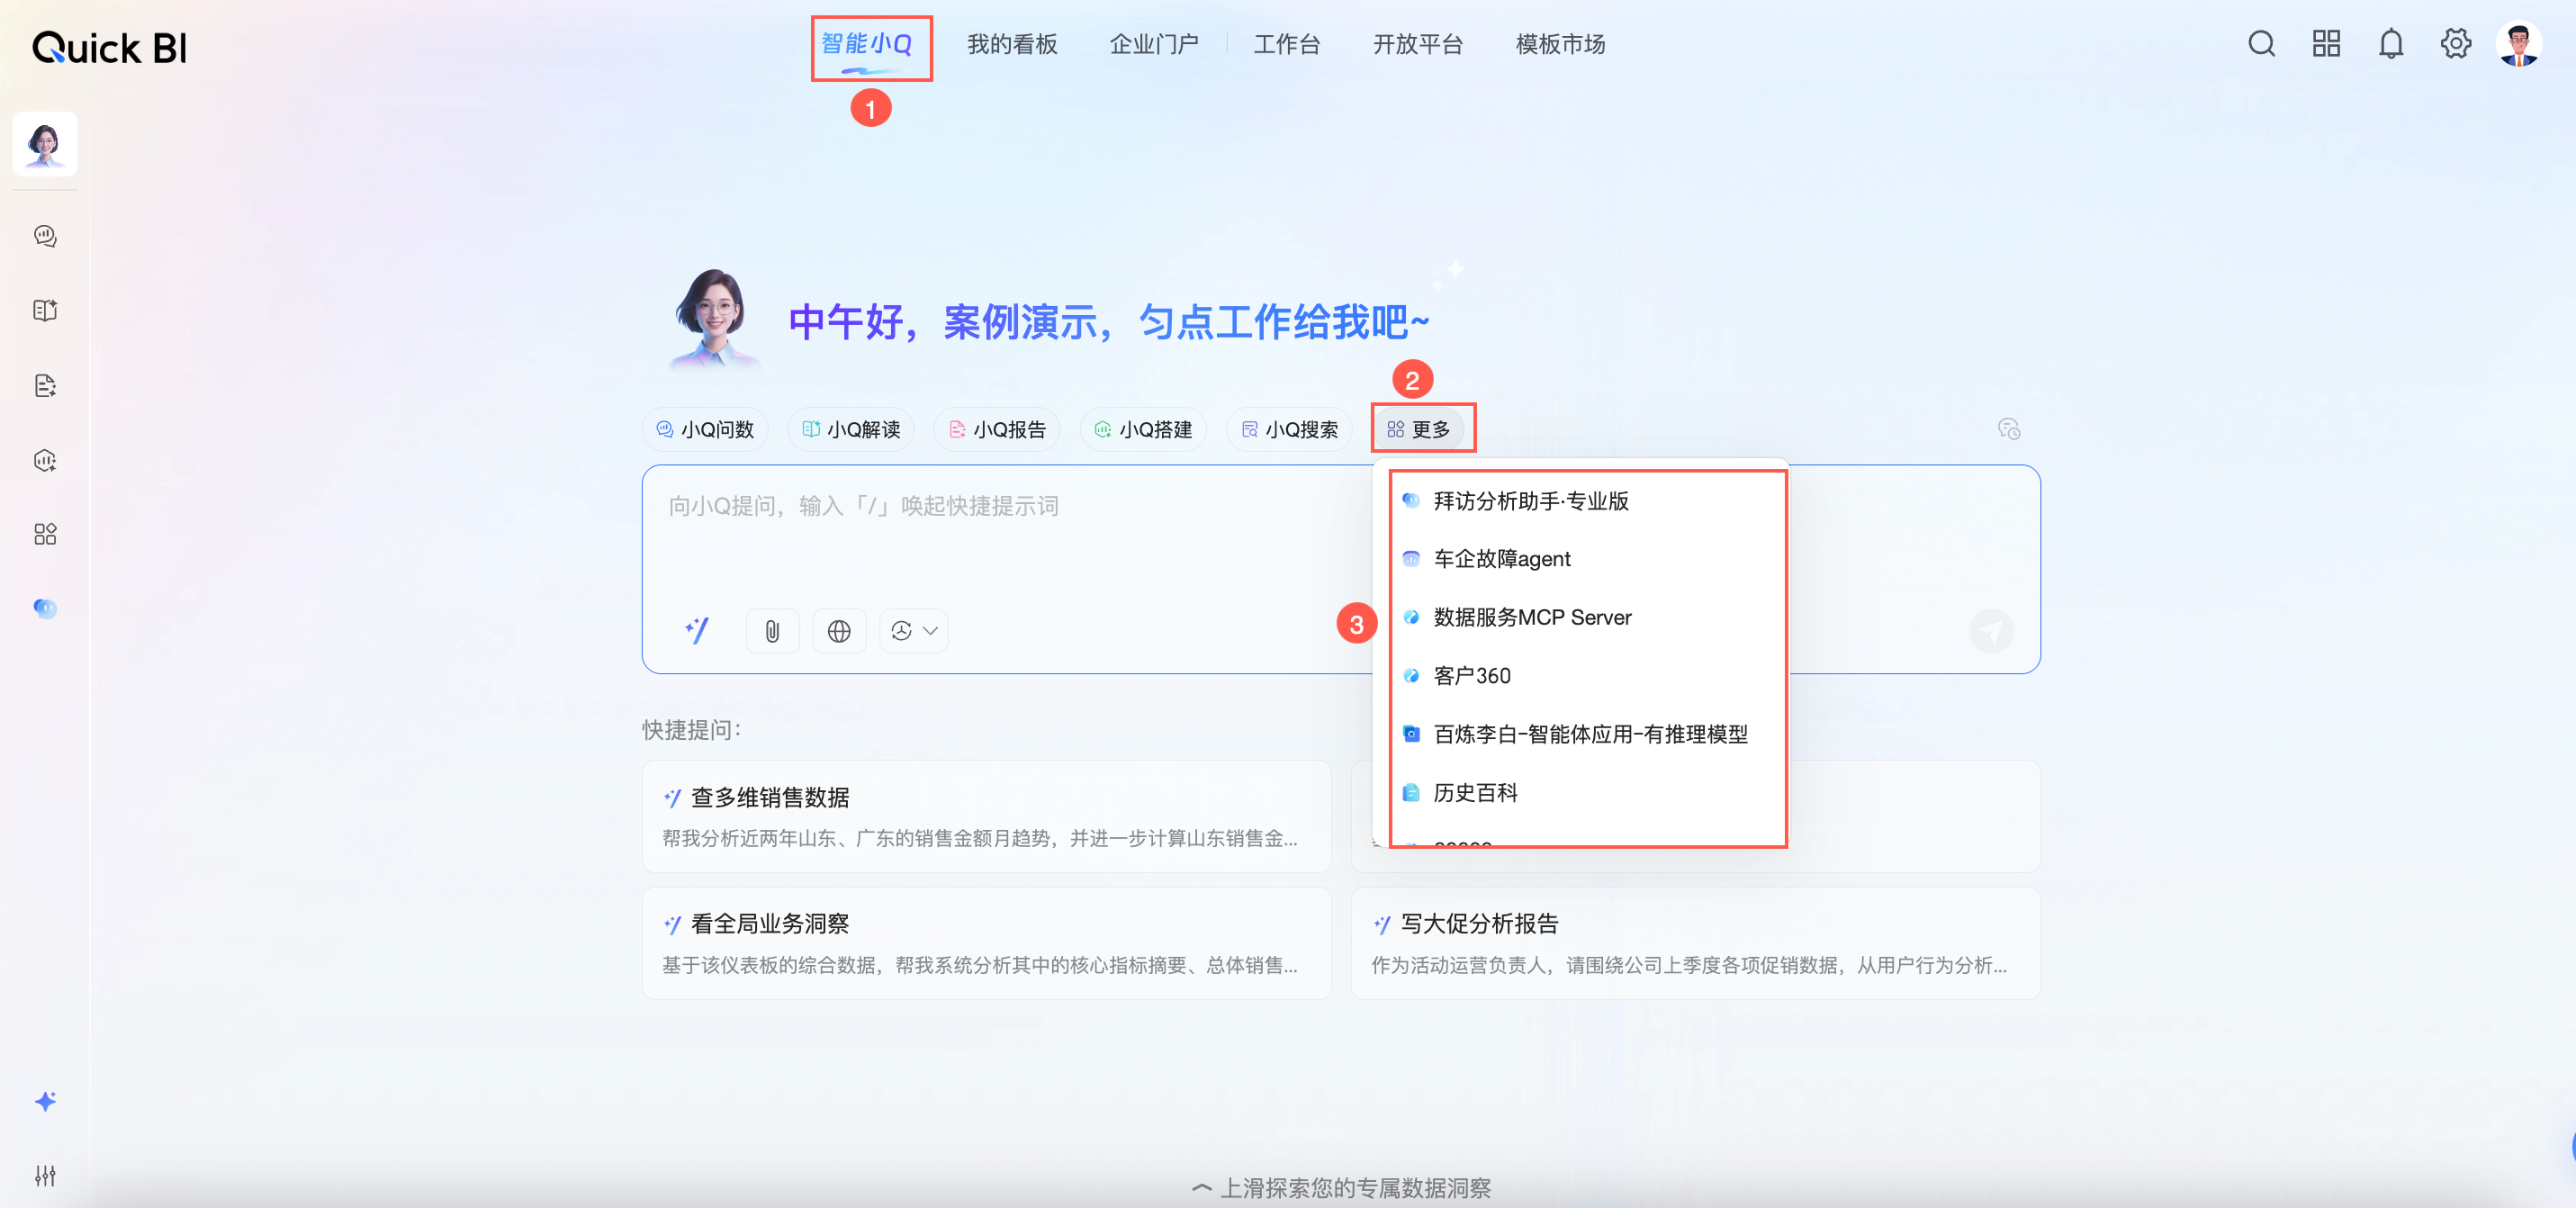Open the search icon in top bar
Screen dimensions: 2576x1208
click(x=2261, y=44)
